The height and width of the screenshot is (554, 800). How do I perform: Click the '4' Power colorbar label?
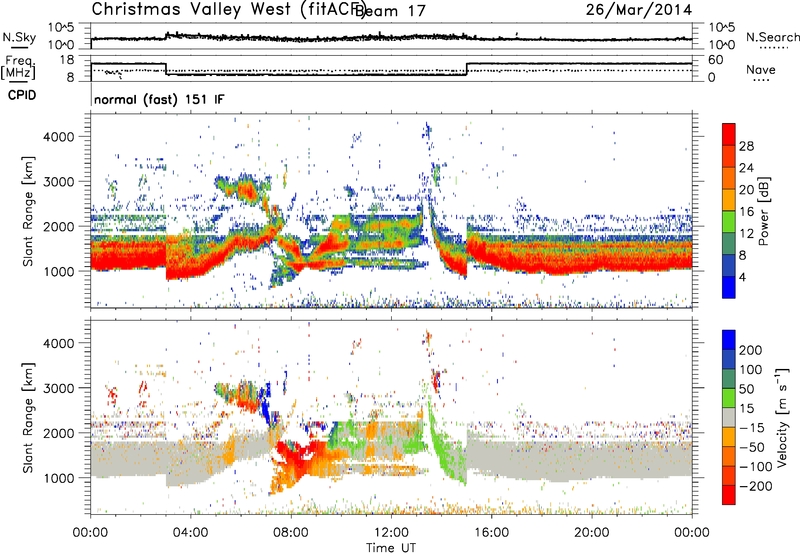pyautogui.click(x=743, y=277)
